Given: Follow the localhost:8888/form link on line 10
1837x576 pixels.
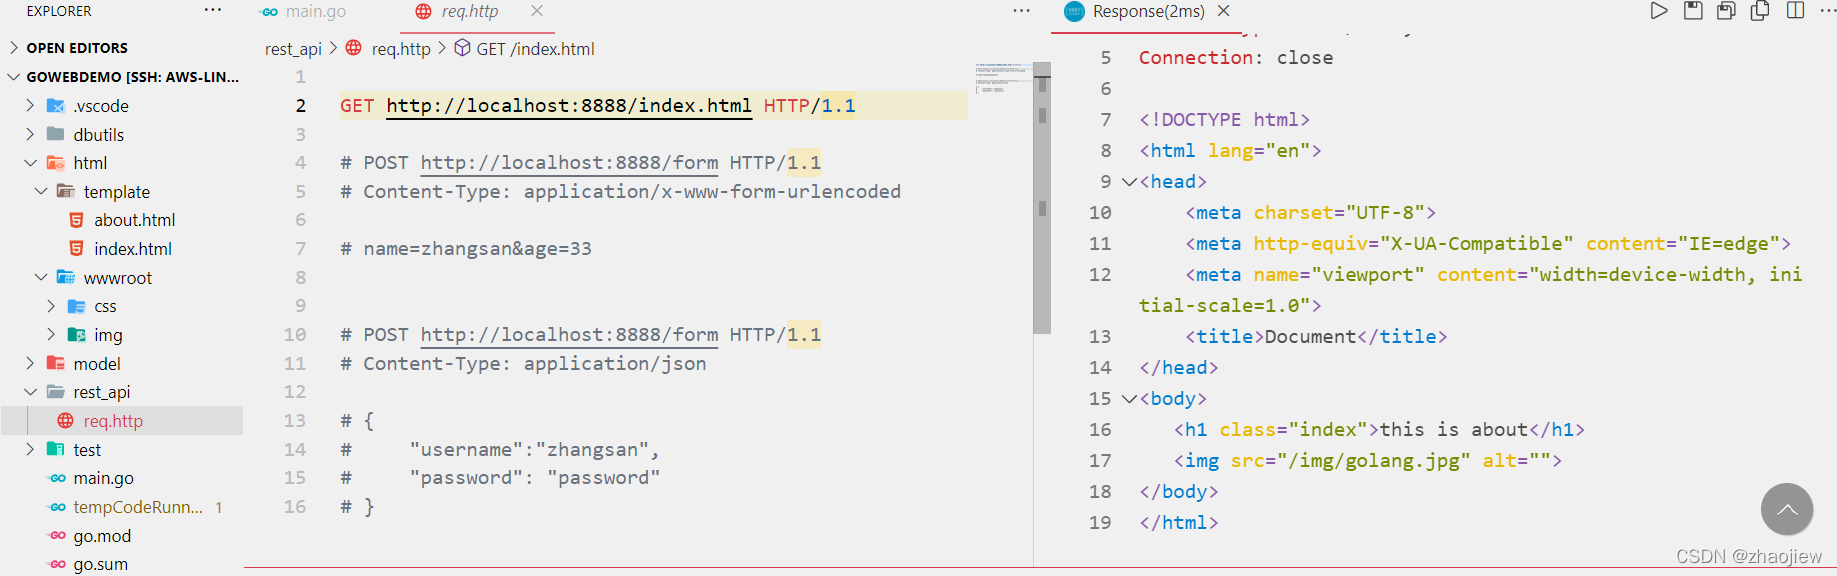Looking at the screenshot, I should 569,335.
